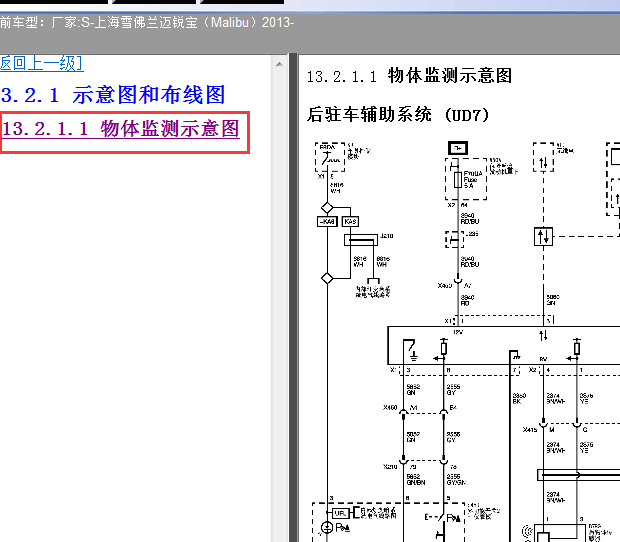This screenshot has width=620, height=542.
Task: Open the 13.2.1.1 物体监测示意图 link
Action: (121, 129)
